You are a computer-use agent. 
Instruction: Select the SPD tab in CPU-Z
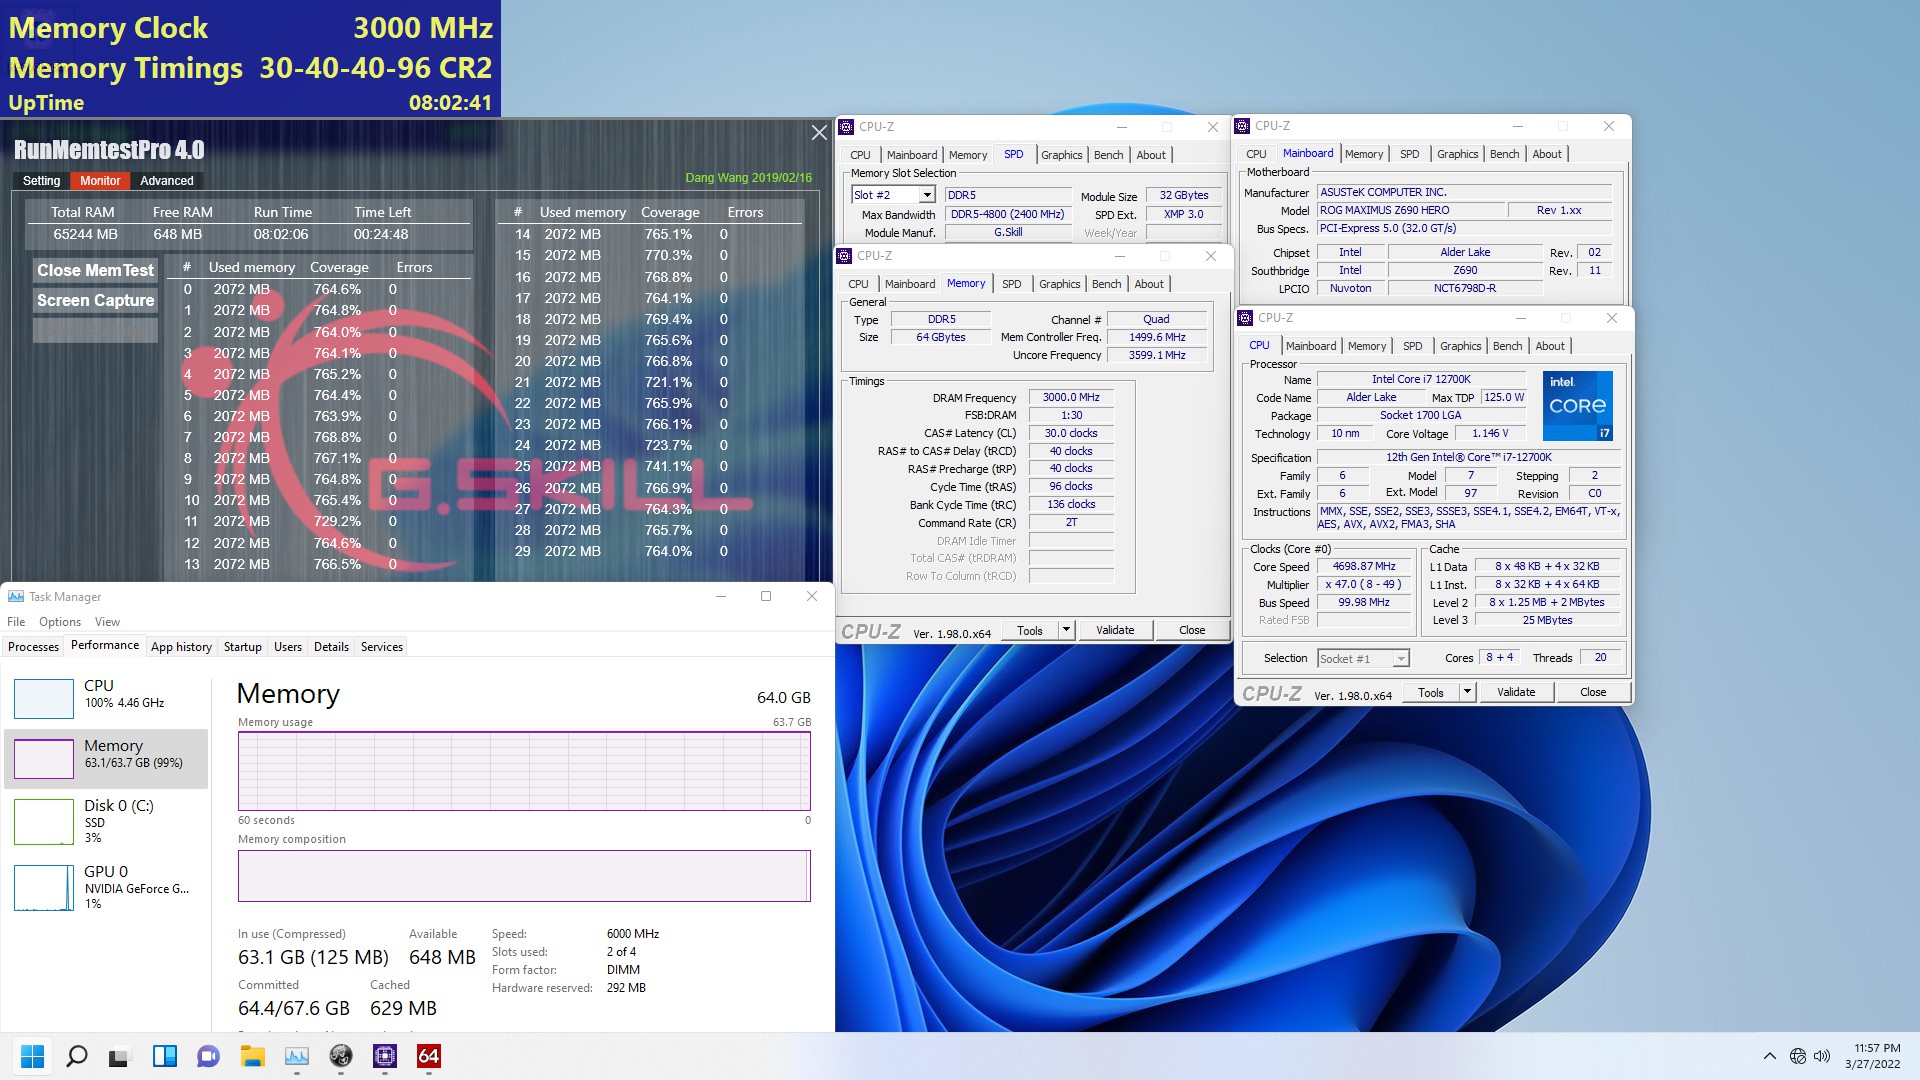coord(1013,154)
